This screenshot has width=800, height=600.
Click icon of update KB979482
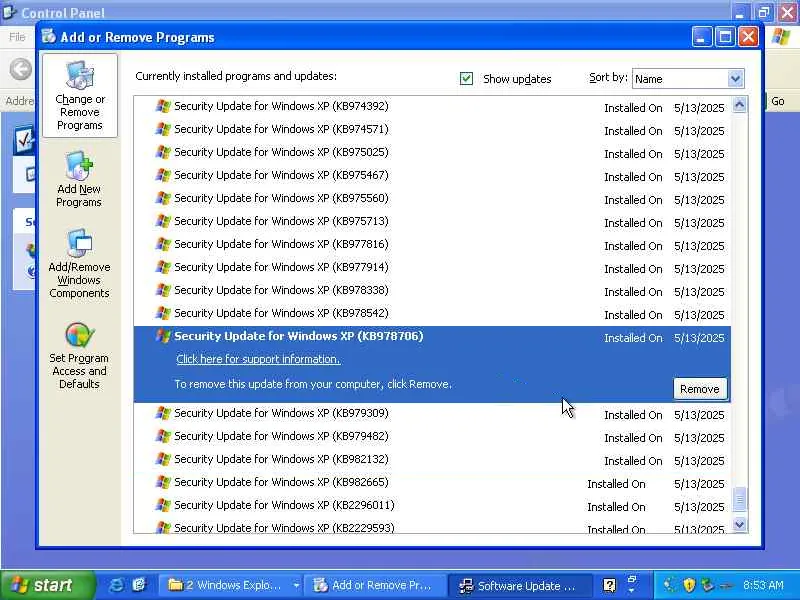pos(163,436)
